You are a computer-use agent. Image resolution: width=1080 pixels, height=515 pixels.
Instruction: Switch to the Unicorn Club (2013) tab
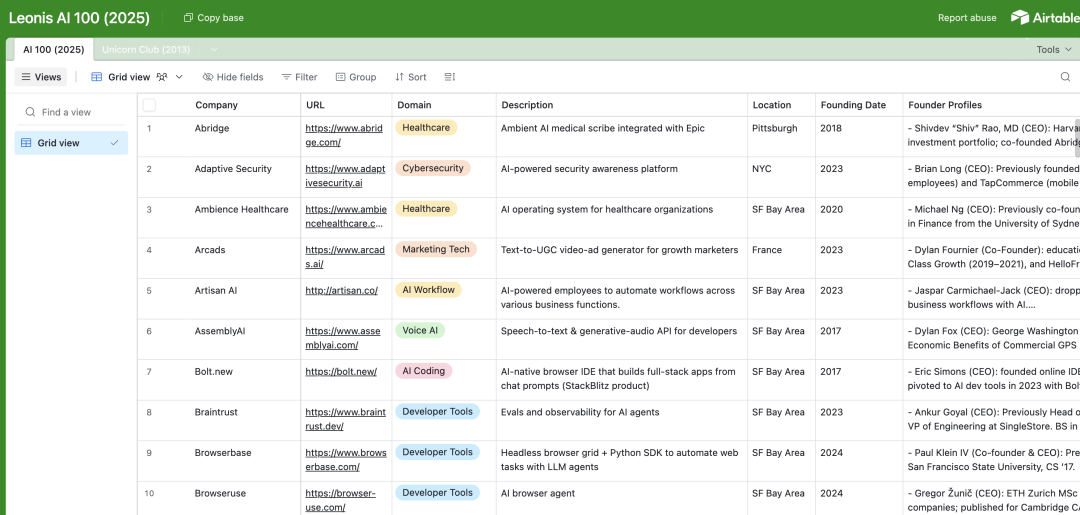tap(146, 50)
